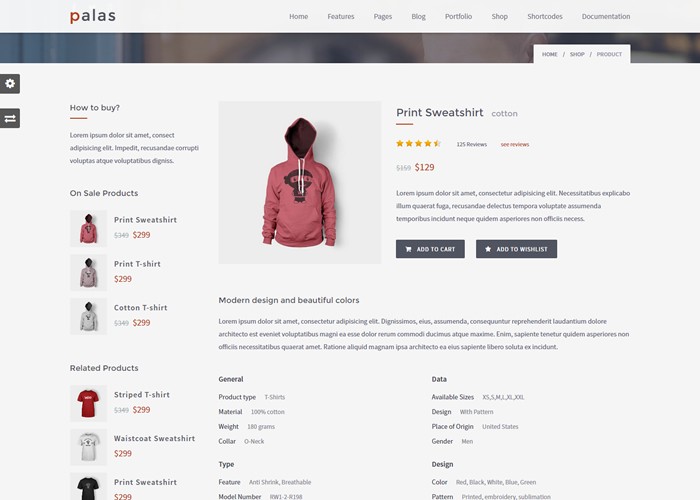The height and width of the screenshot is (500, 700).
Task: Click the HOME breadcrumb link
Action: pyautogui.click(x=550, y=54)
